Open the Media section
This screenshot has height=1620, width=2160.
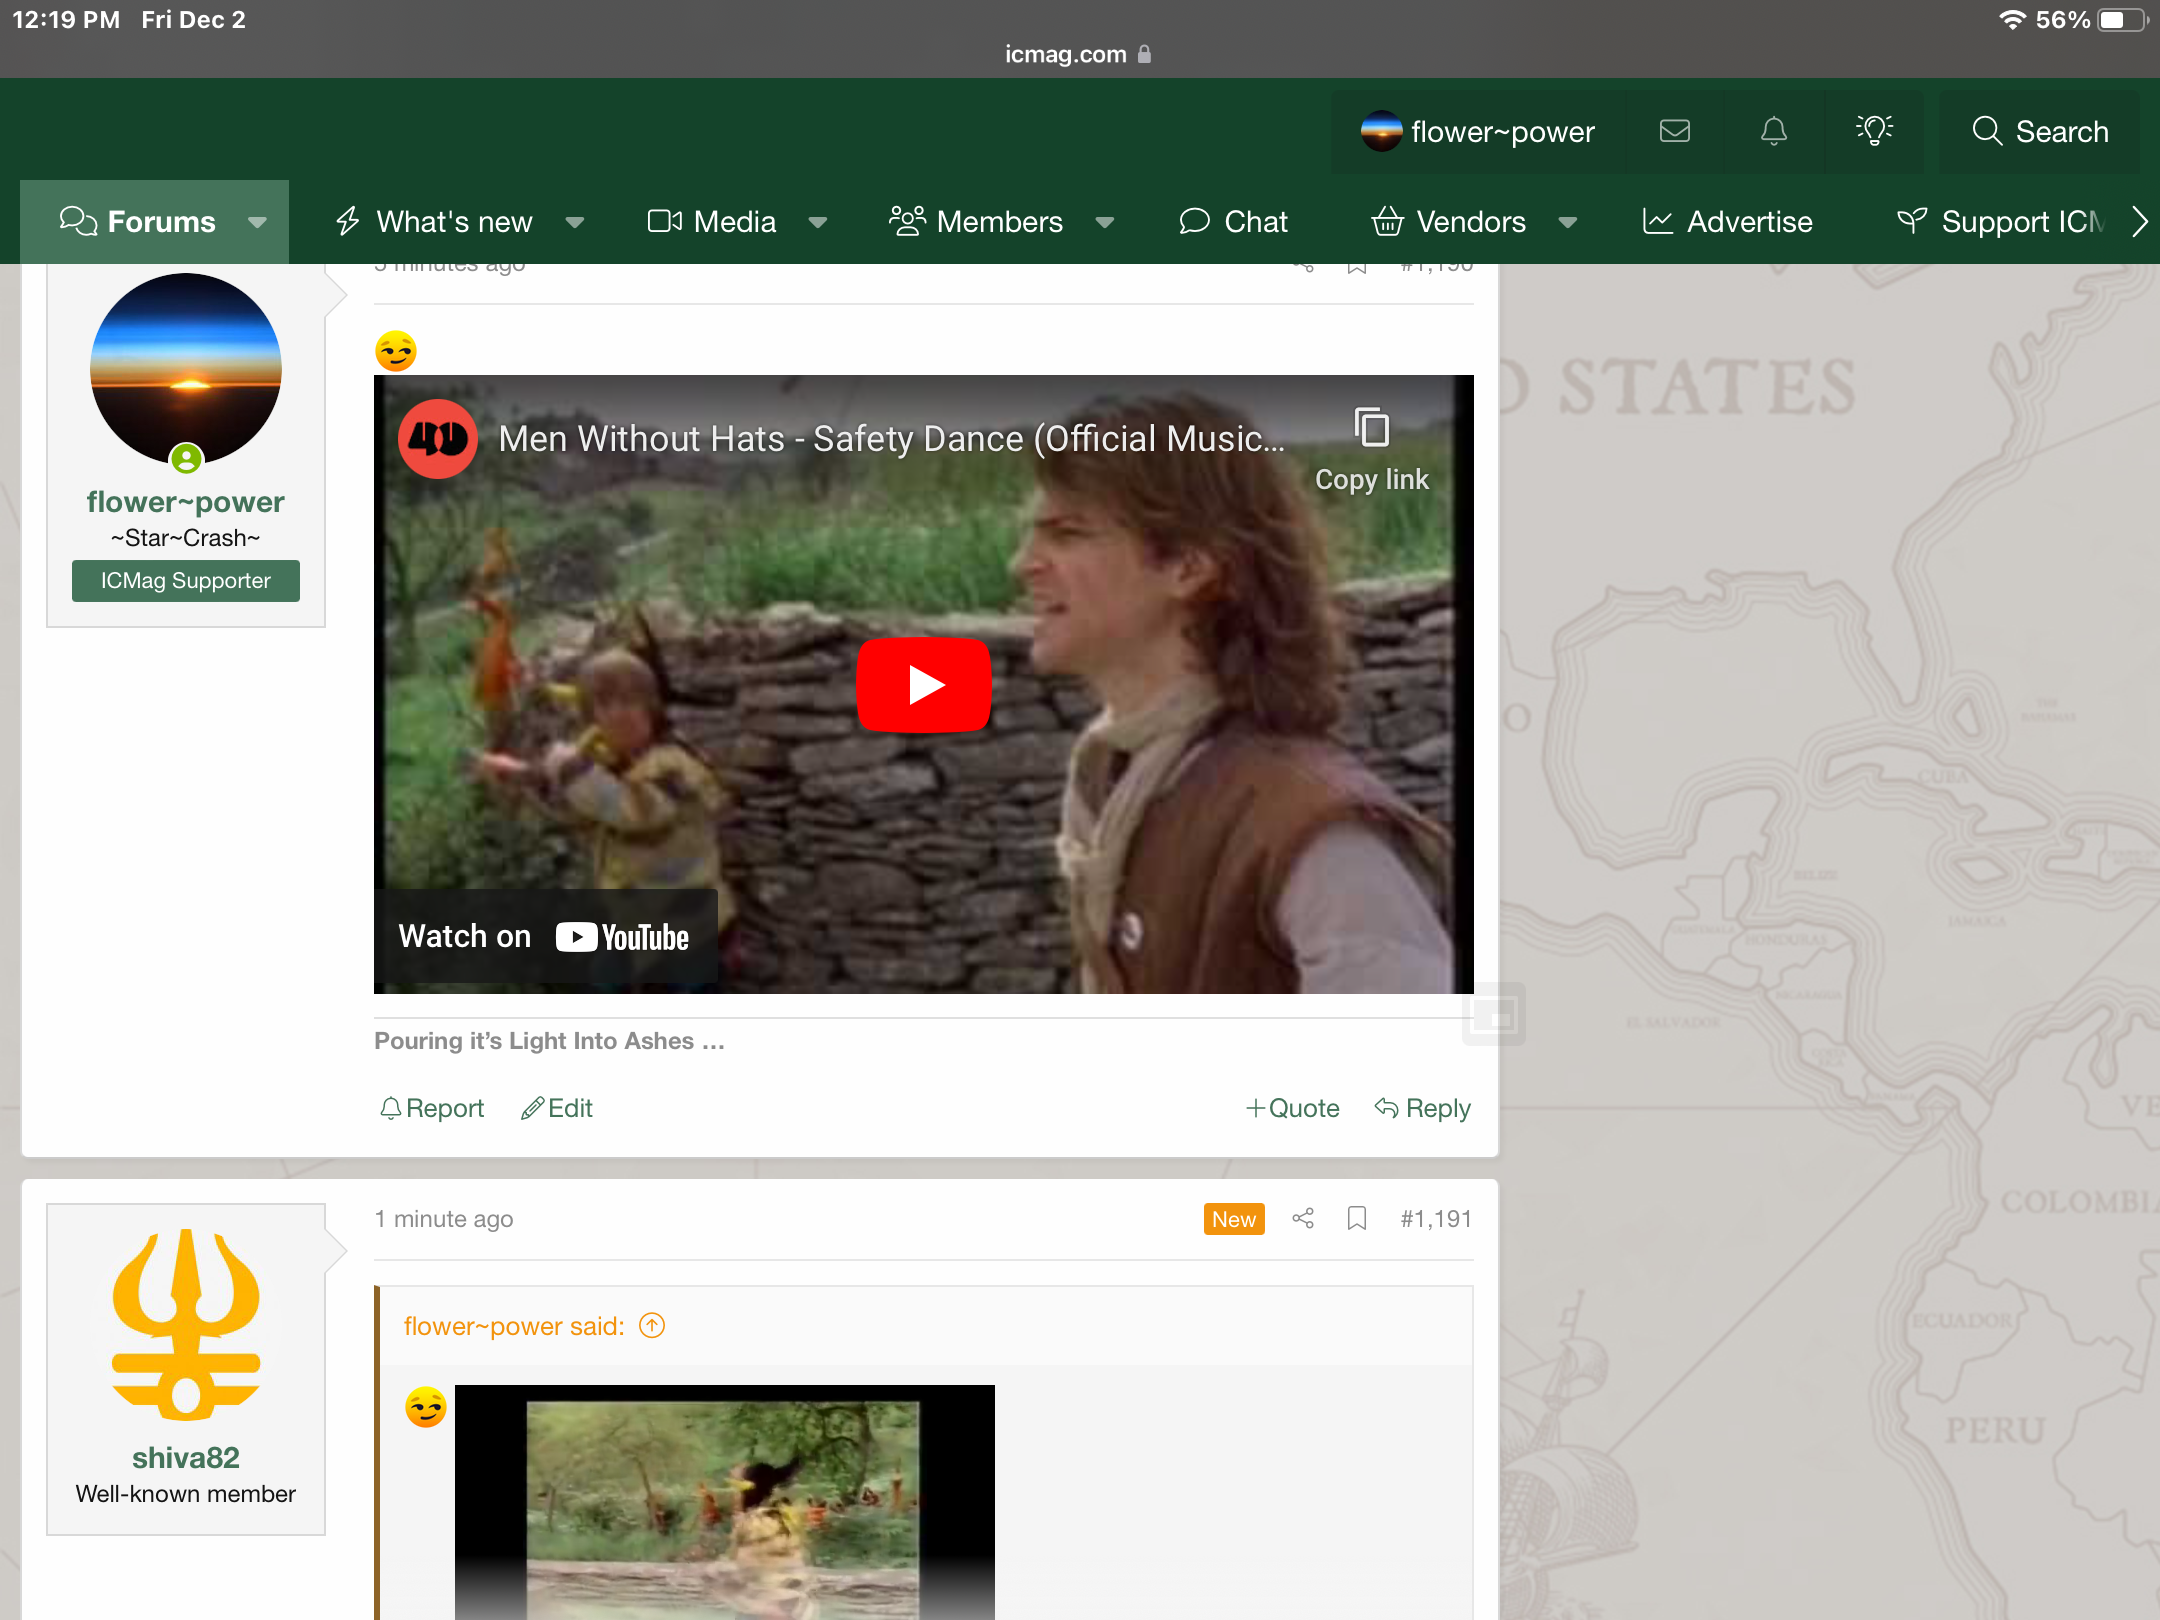(x=712, y=221)
